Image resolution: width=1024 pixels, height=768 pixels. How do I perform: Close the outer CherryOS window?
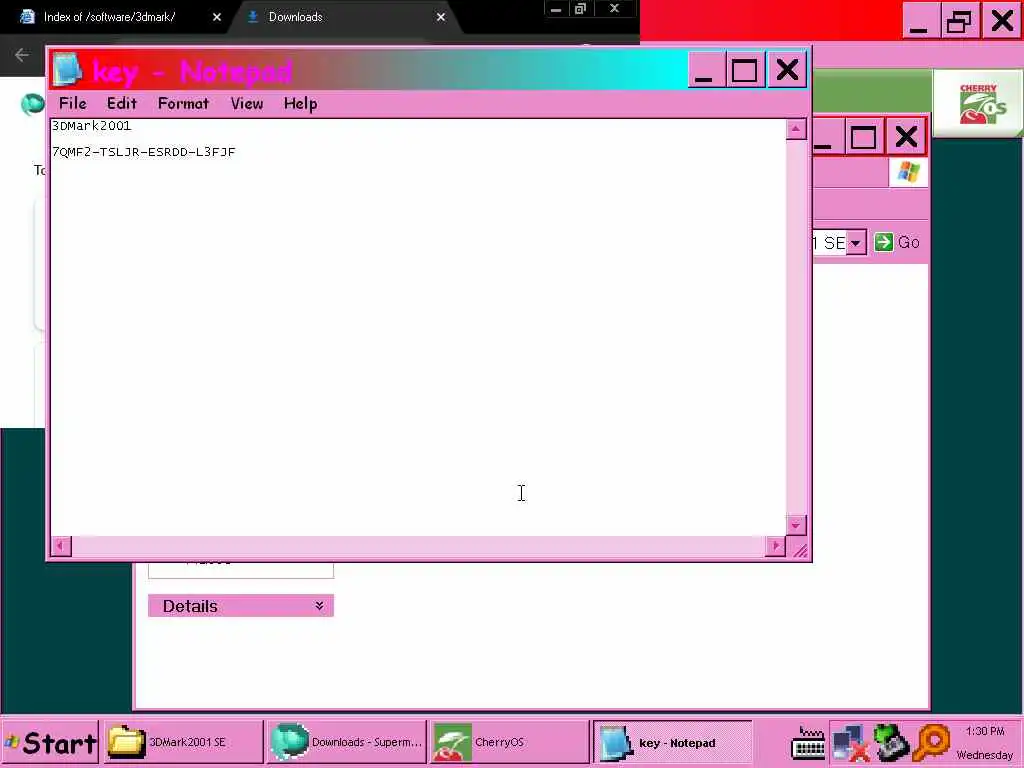coord(1001,21)
